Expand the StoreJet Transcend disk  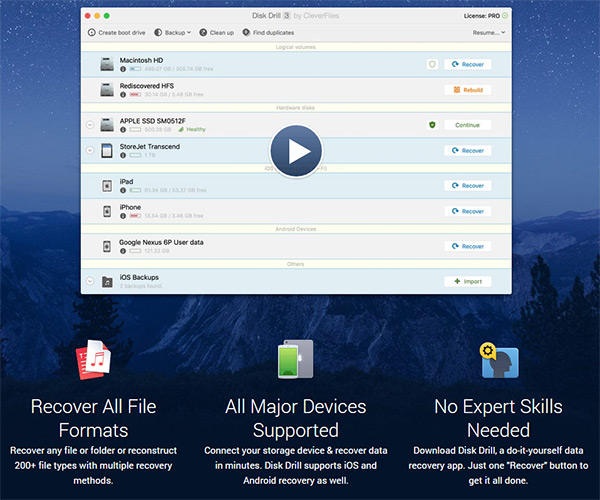pos(90,150)
